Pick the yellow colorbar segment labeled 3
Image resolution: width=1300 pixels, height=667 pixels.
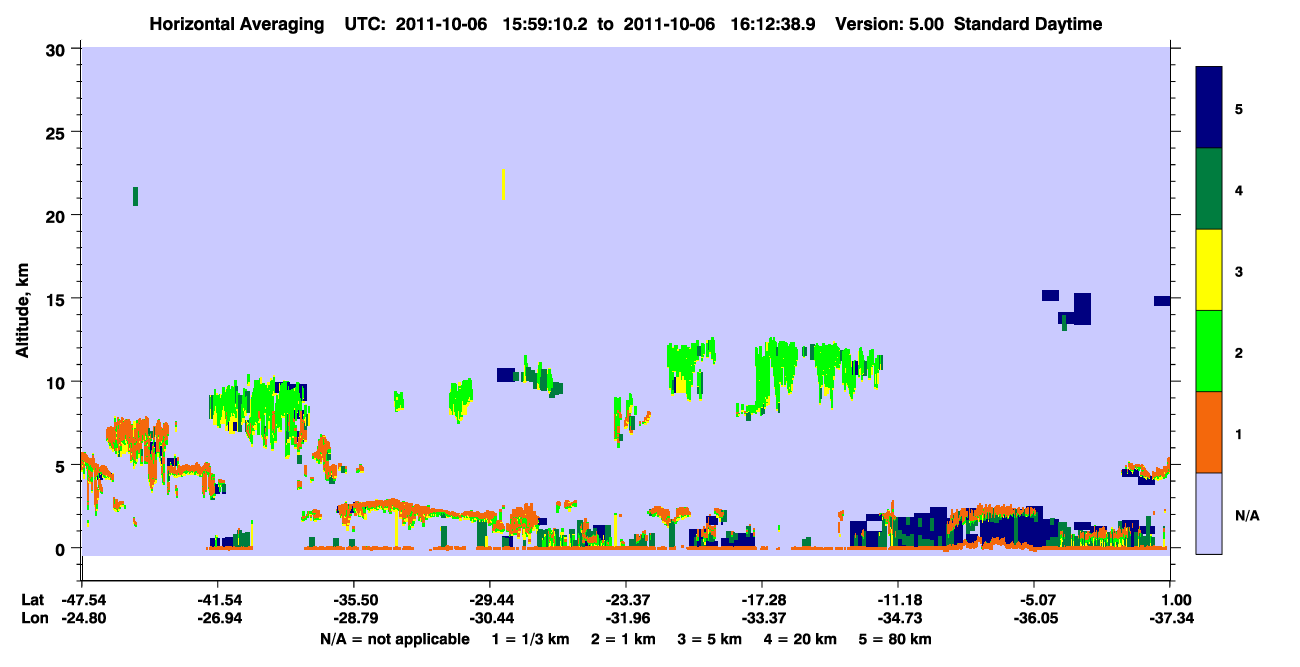pyautogui.click(x=1209, y=270)
